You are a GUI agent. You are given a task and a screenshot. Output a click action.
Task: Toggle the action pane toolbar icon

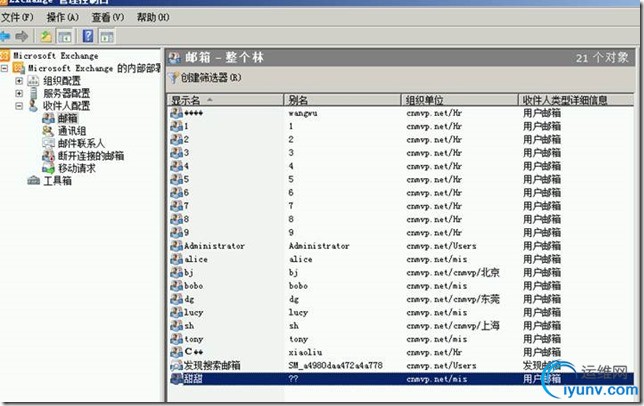[x=107, y=37]
